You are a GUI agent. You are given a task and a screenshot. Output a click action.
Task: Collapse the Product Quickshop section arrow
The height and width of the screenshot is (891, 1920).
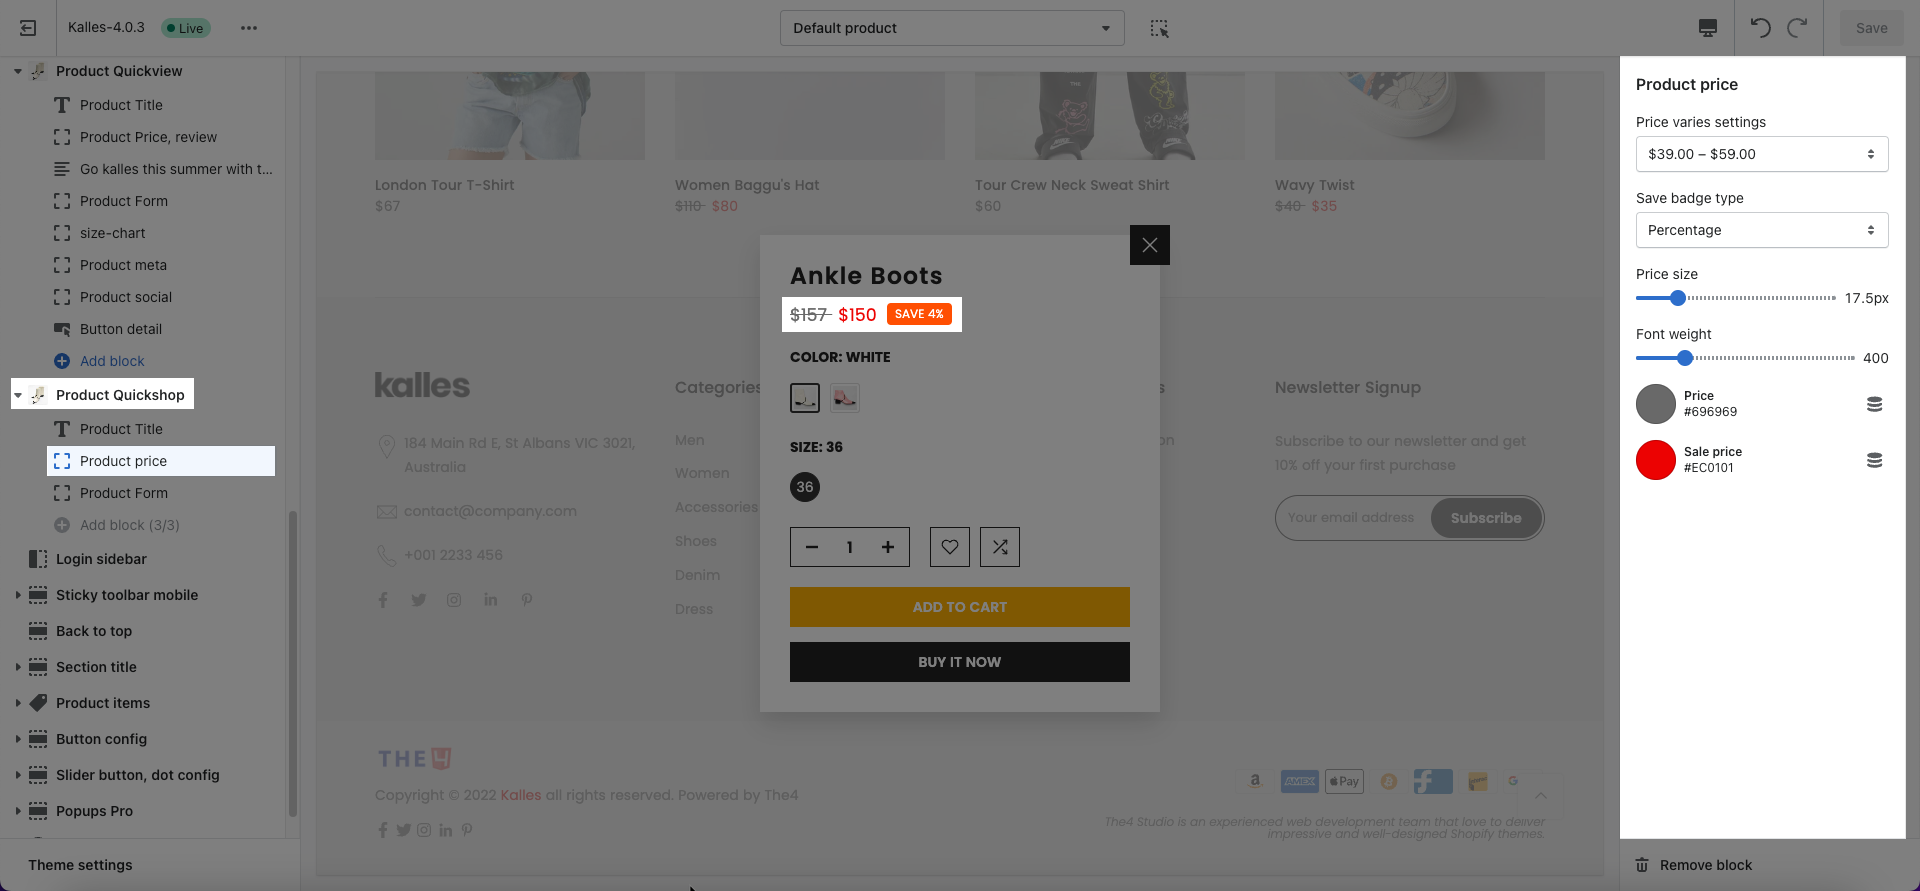[x=18, y=395]
